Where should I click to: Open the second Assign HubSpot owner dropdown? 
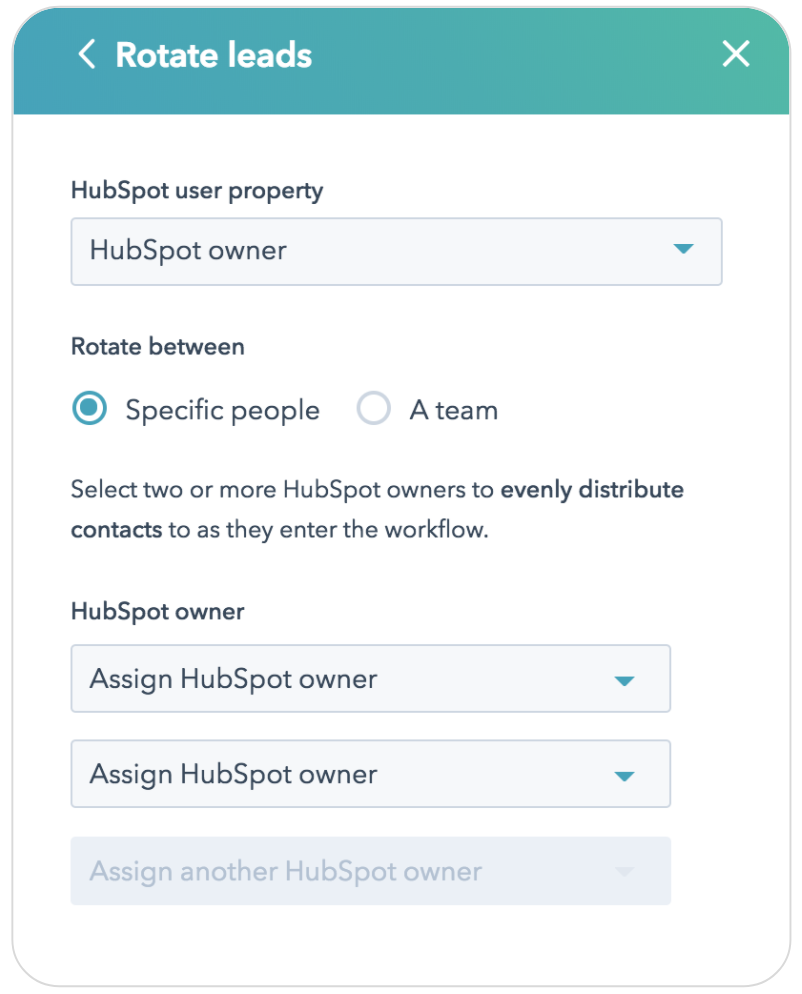tap(370, 774)
